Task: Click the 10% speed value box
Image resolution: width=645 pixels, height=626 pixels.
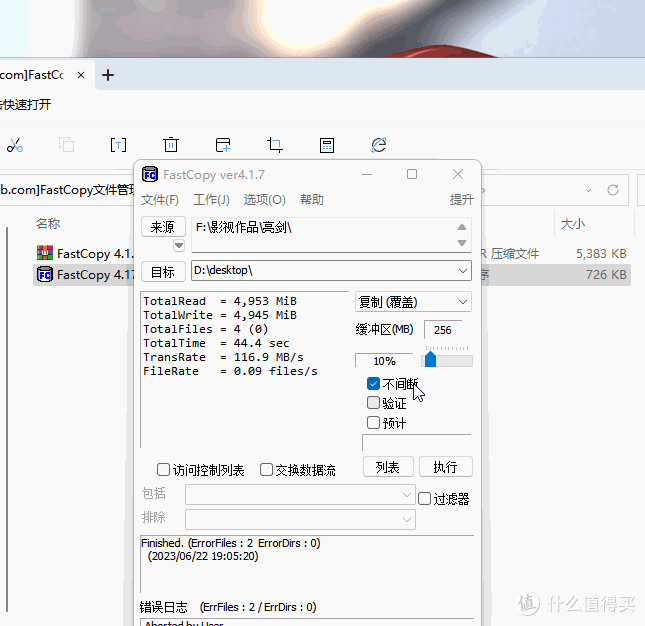Action: coord(384,361)
